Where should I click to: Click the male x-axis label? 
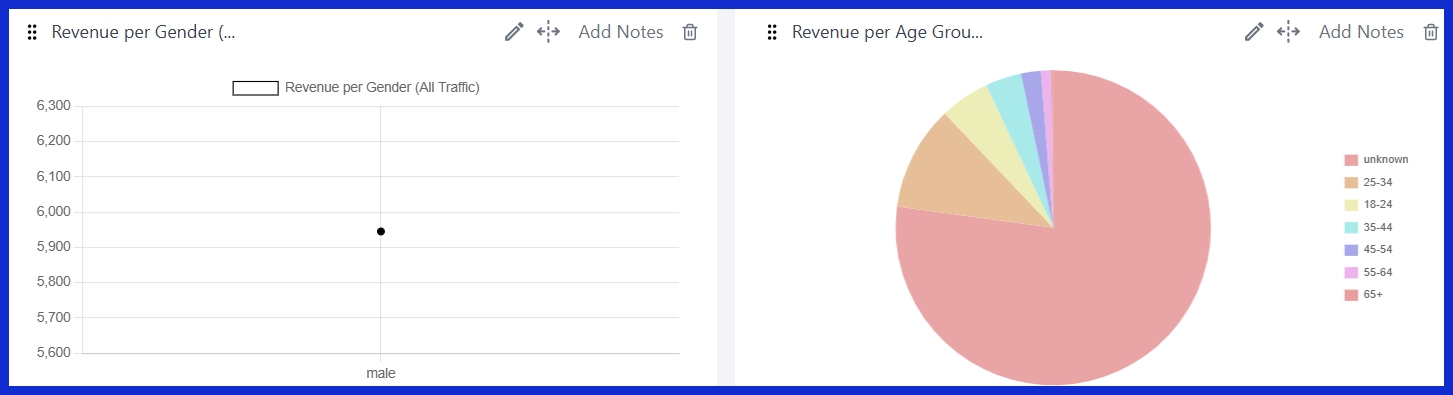coord(381,373)
